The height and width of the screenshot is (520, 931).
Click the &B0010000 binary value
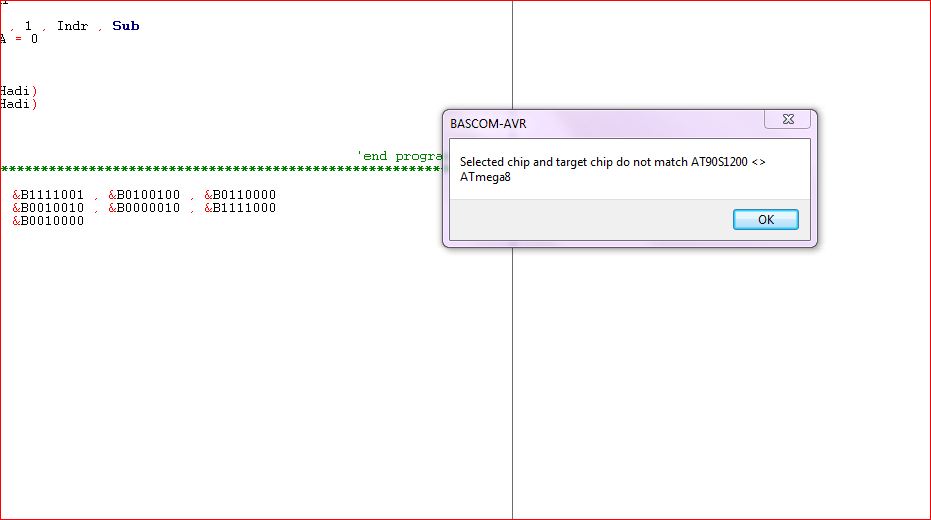point(48,221)
